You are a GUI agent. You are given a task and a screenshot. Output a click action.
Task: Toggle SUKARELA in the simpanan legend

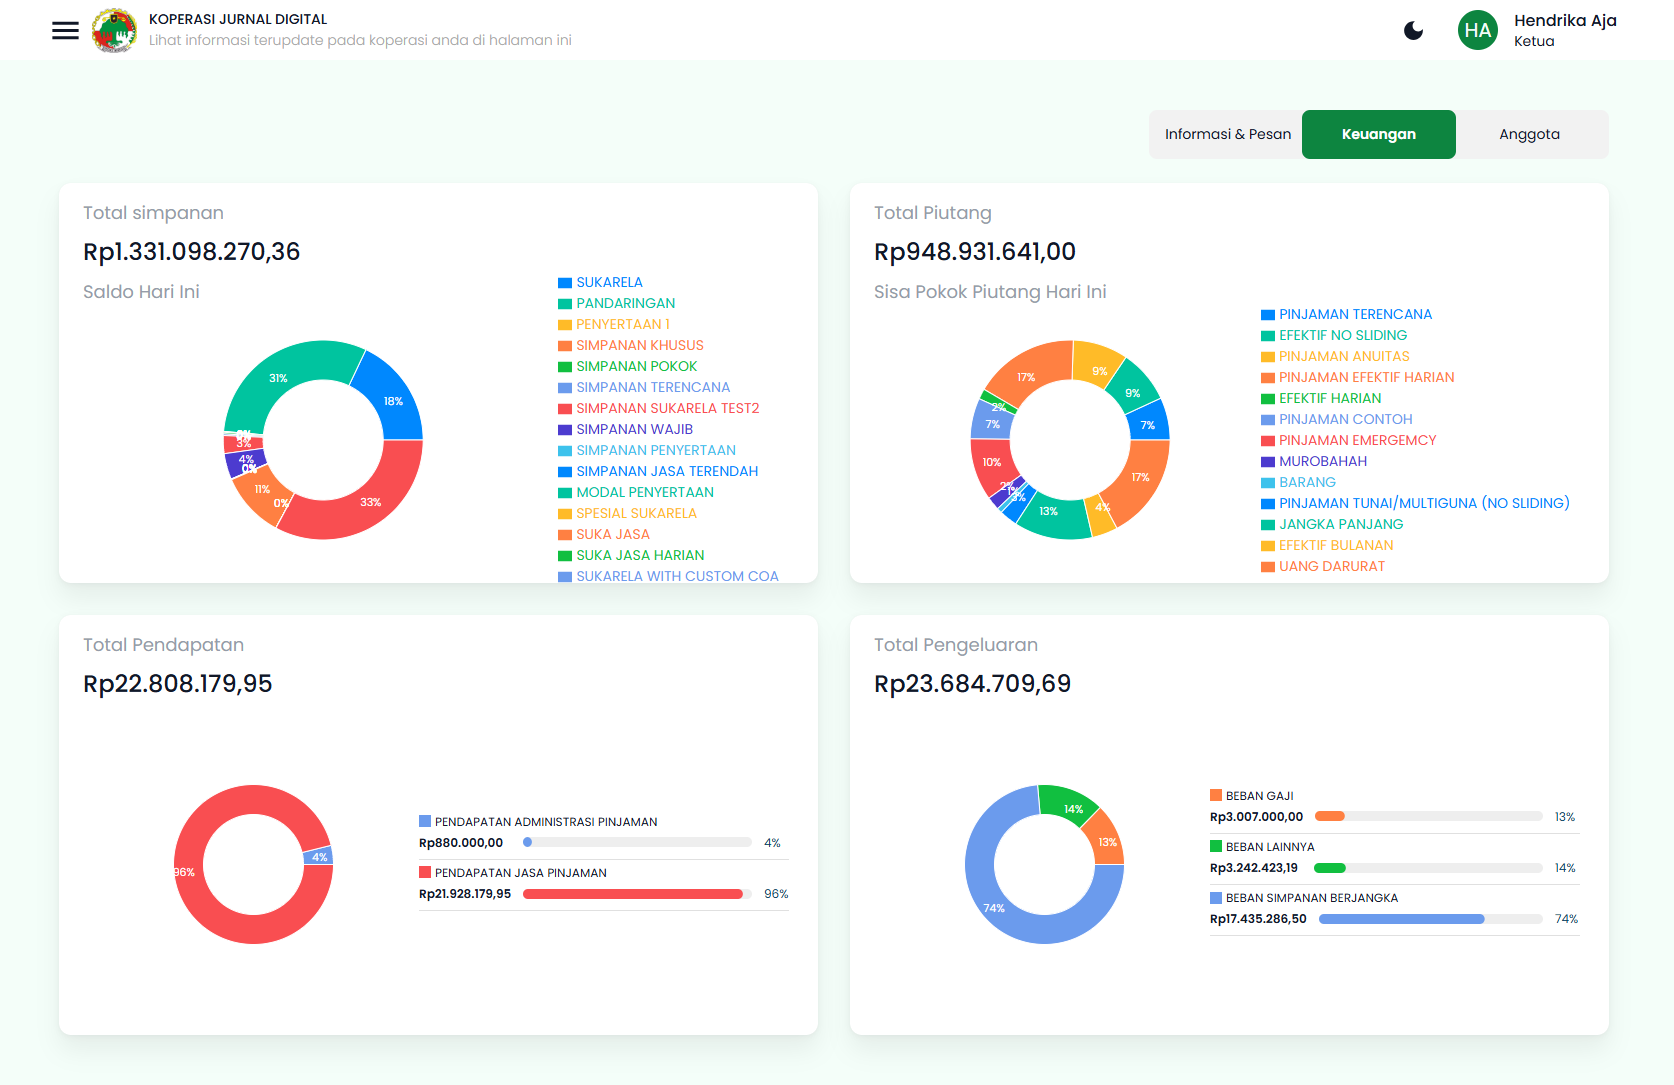[x=609, y=282]
